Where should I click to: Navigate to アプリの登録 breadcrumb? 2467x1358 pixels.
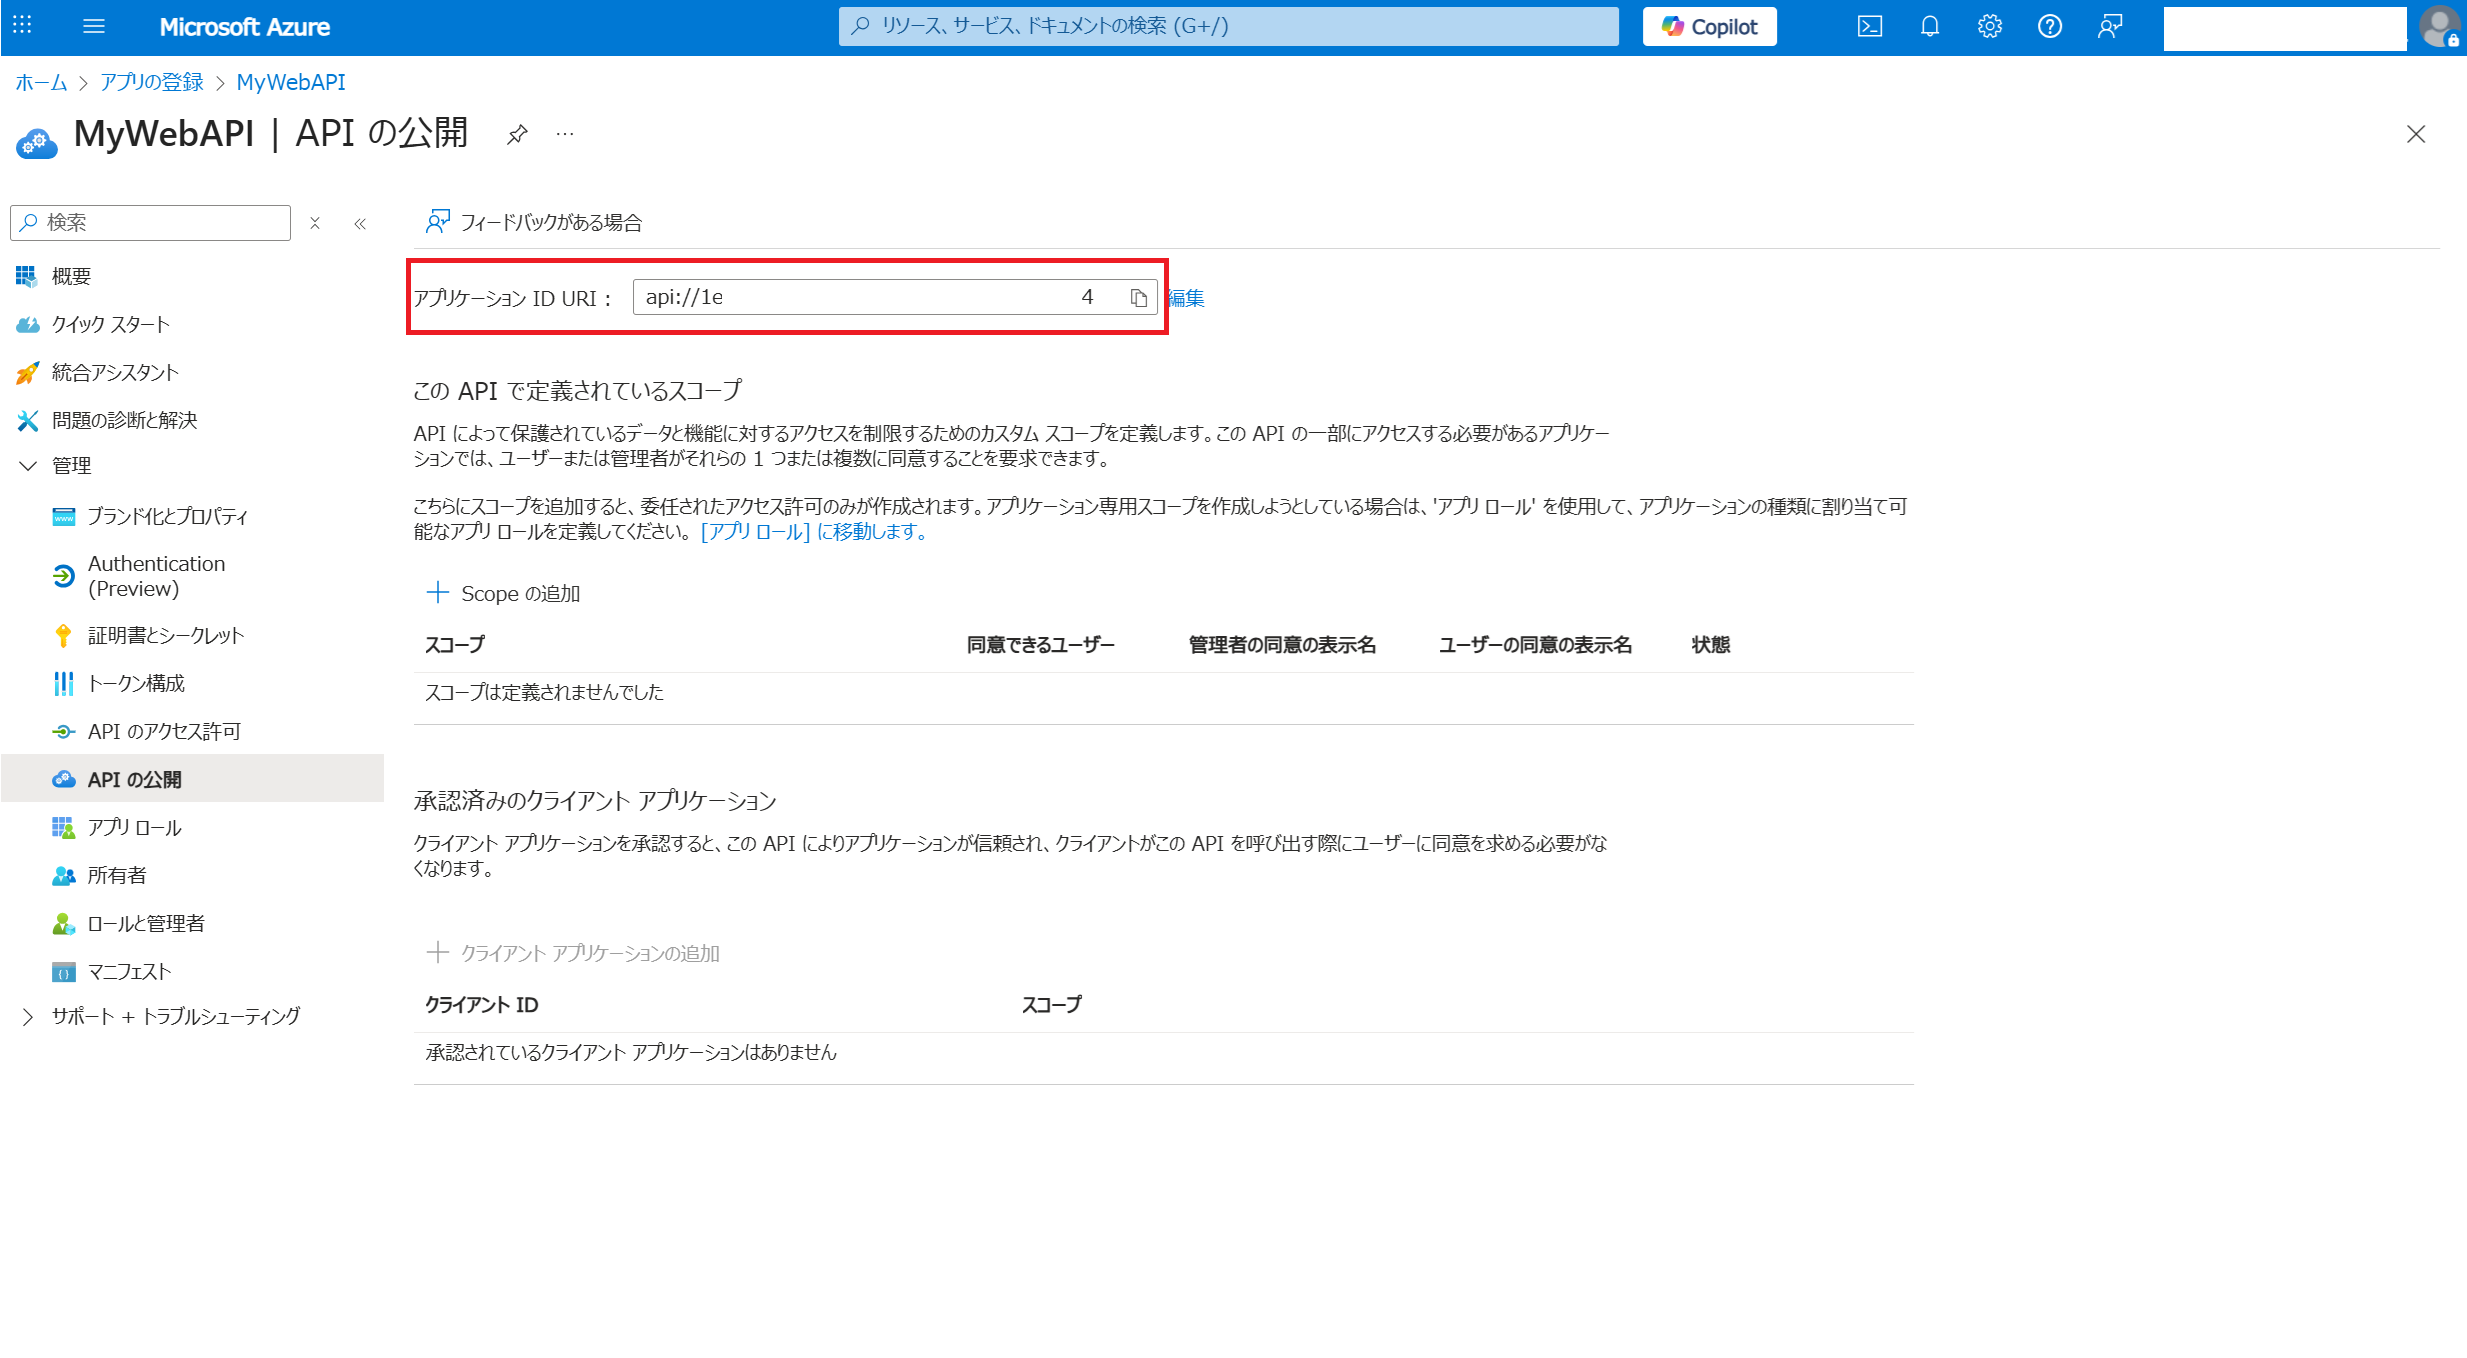[152, 83]
